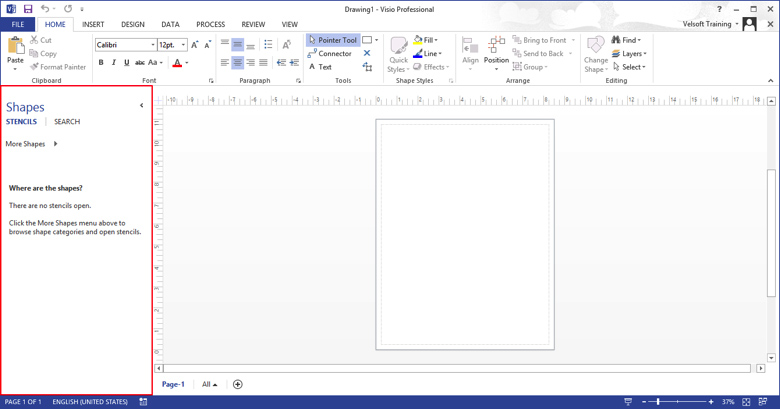Viewport: 780px width, 409px height.
Task: Expand the More Shapes menu
Action: point(31,144)
